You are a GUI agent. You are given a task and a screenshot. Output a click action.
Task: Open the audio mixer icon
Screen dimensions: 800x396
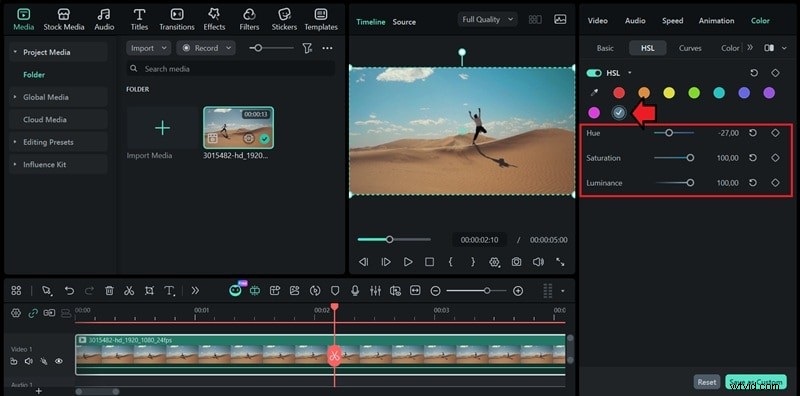click(x=375, y=290)
